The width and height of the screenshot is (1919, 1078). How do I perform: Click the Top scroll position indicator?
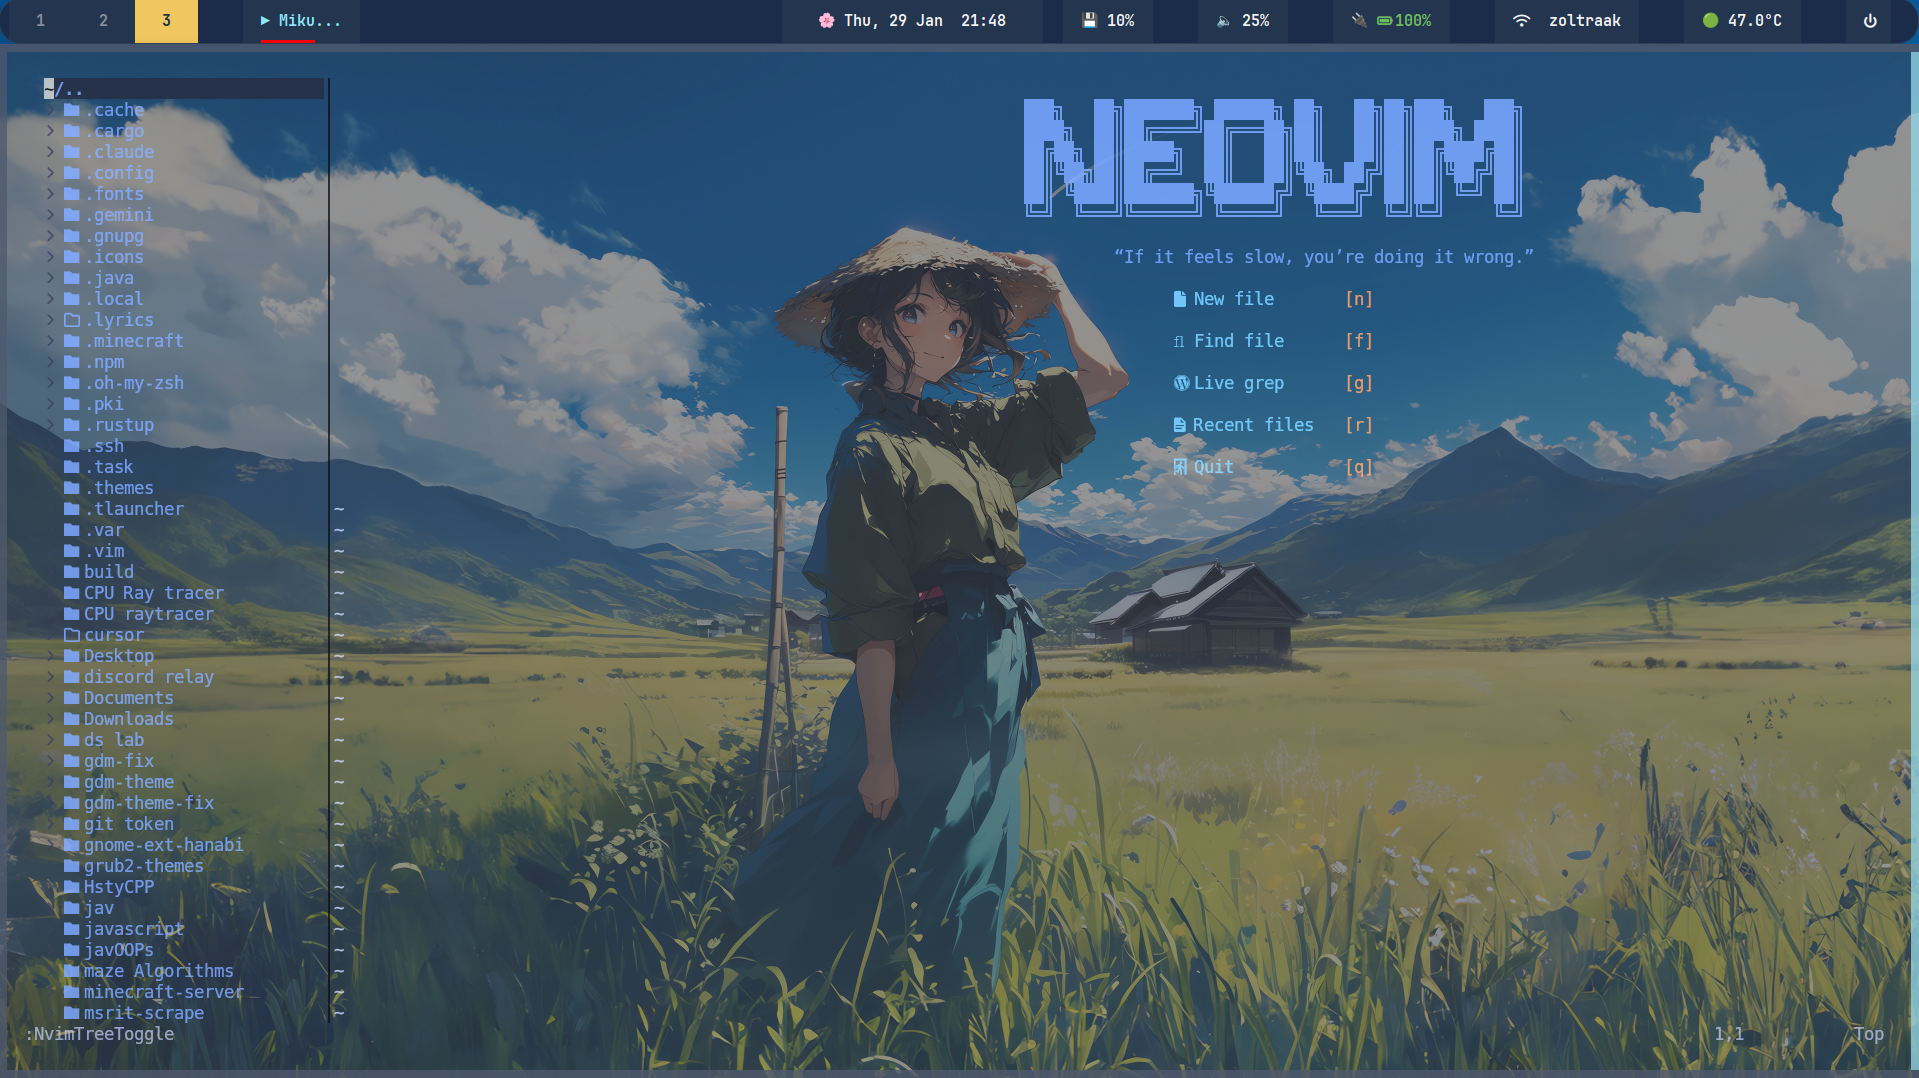point(1868,1034)
